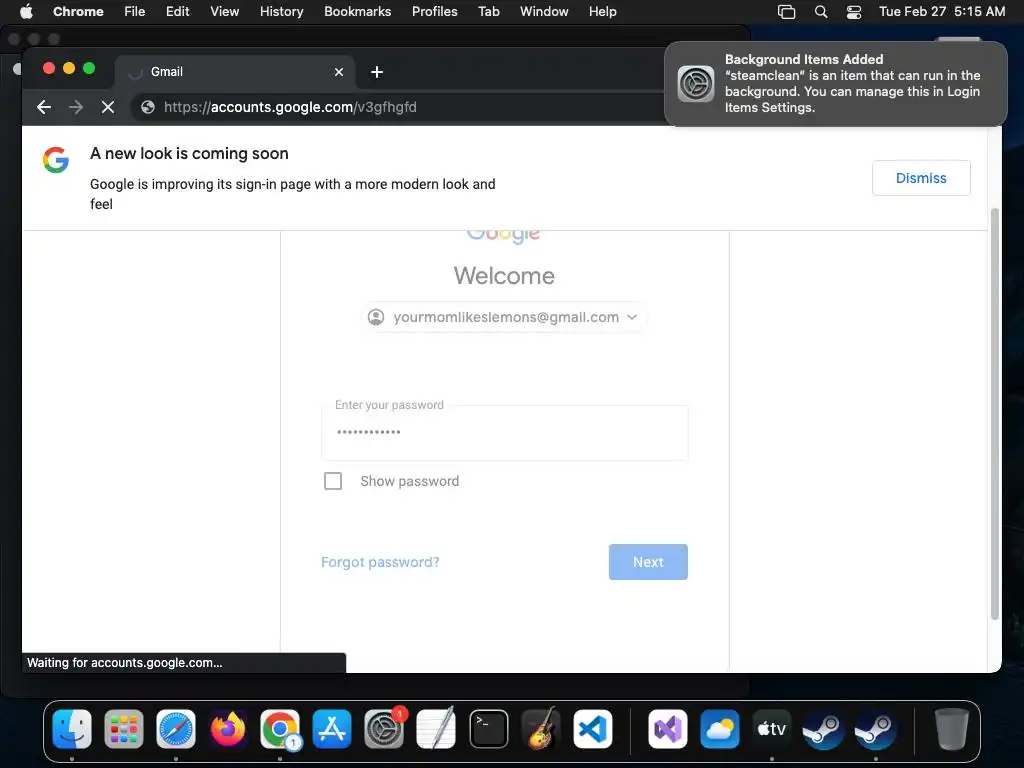This screenshot has width=1024, height=768.
Task: Open the Edit menu
Action: pos(178,11)
